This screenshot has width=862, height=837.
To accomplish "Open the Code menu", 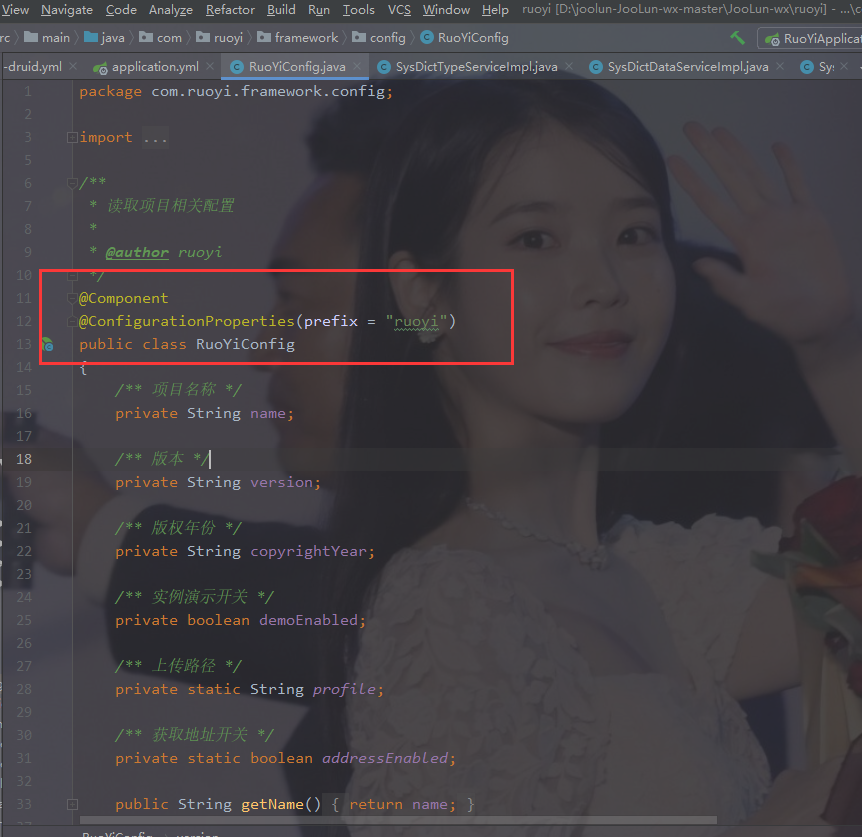I will [x=121, y=10].
